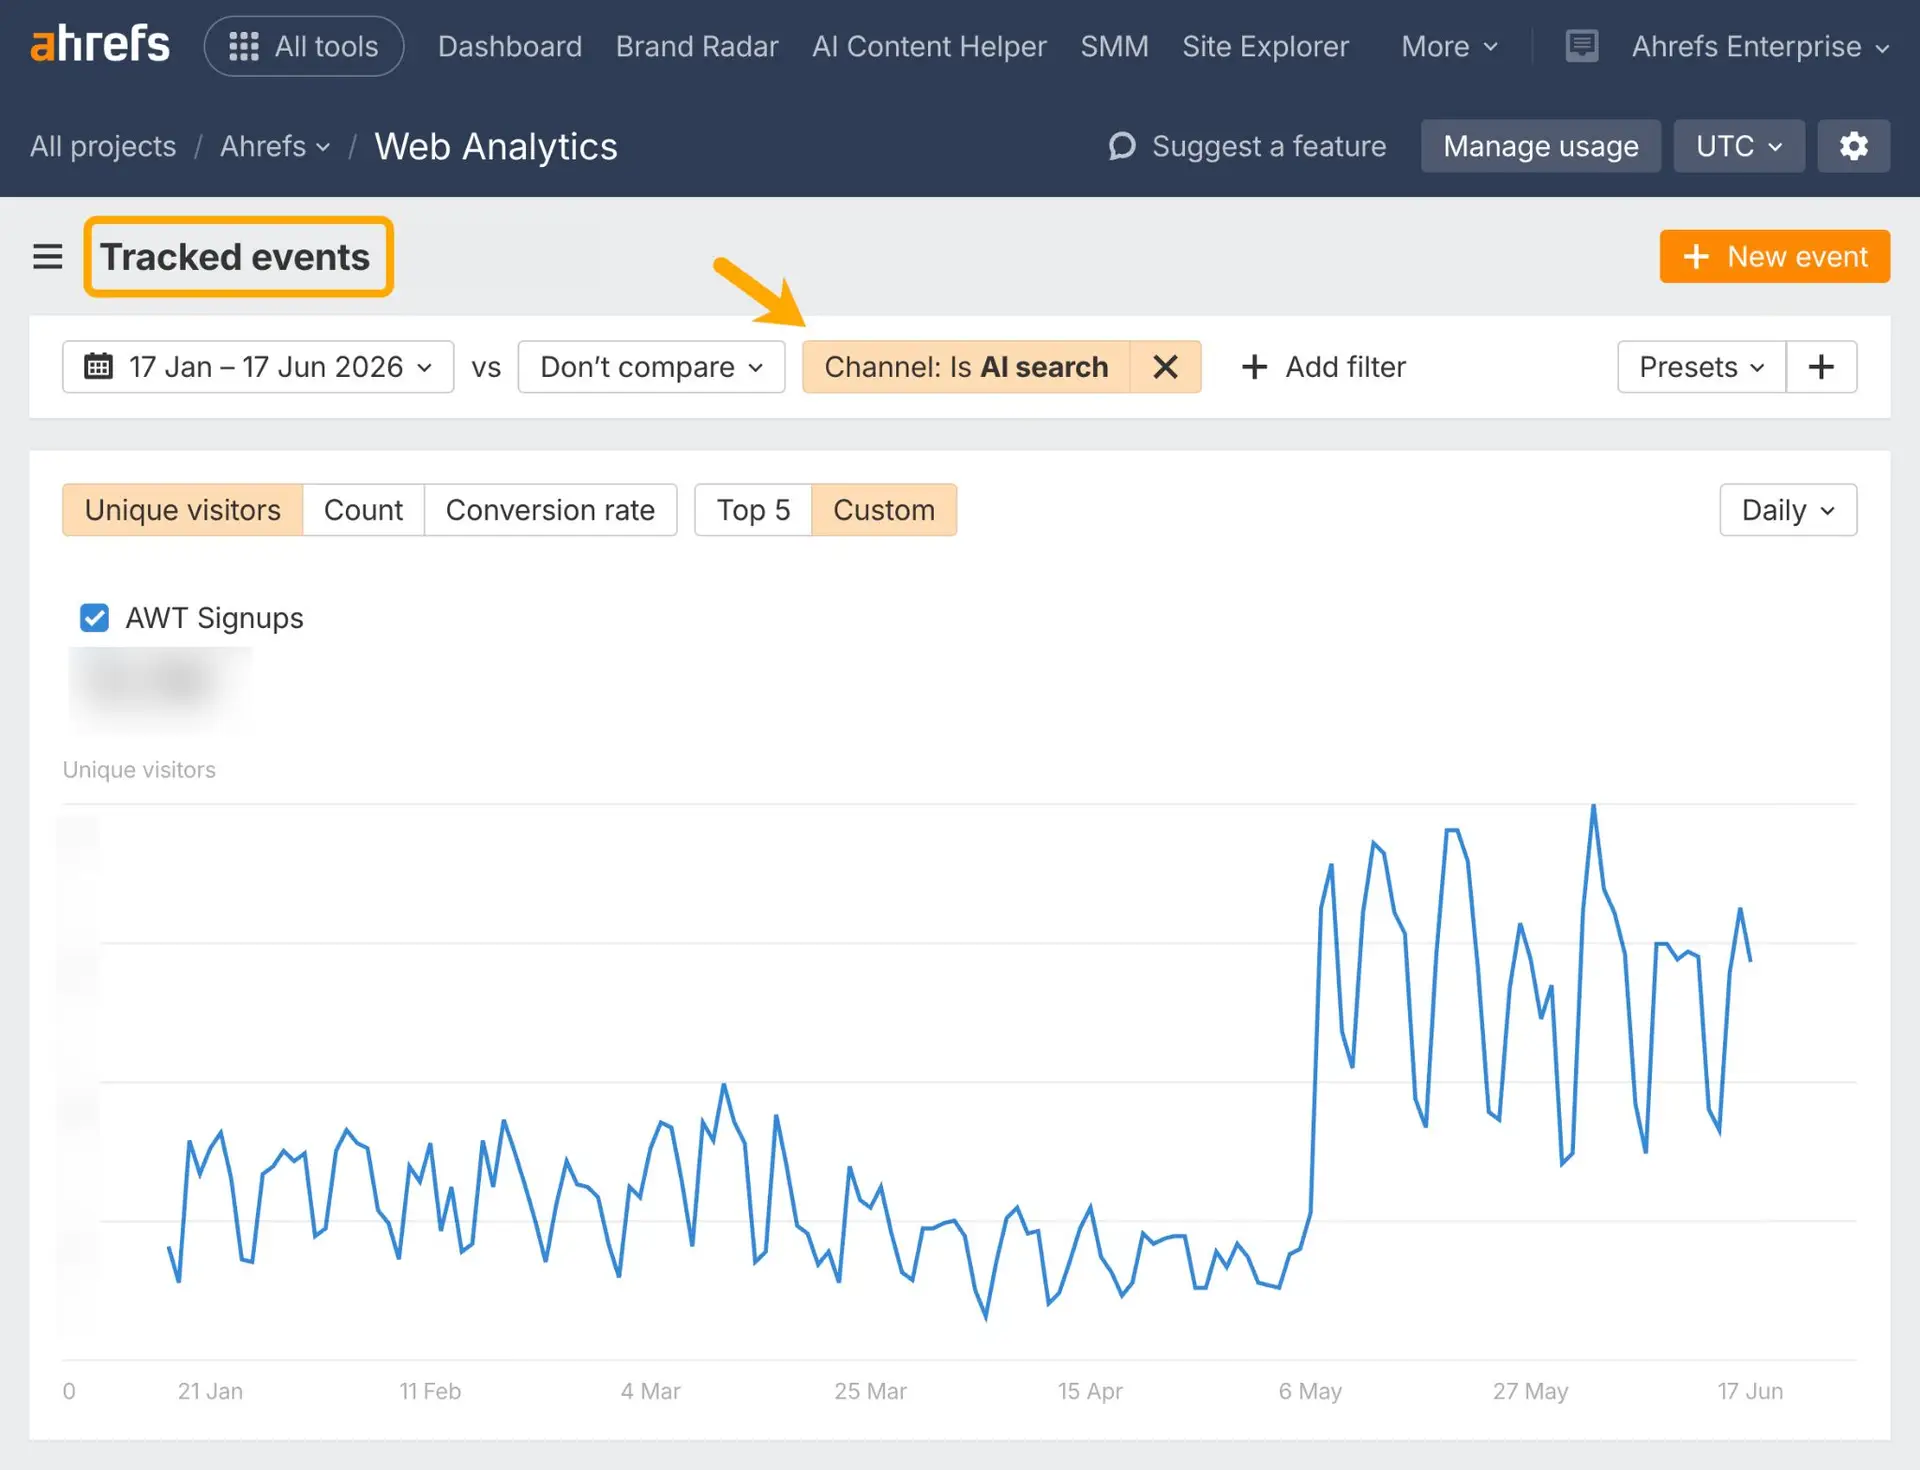Go to Brand Radar in navigation
This screenshot has width=1920, height=1470.
click(697, 46)
